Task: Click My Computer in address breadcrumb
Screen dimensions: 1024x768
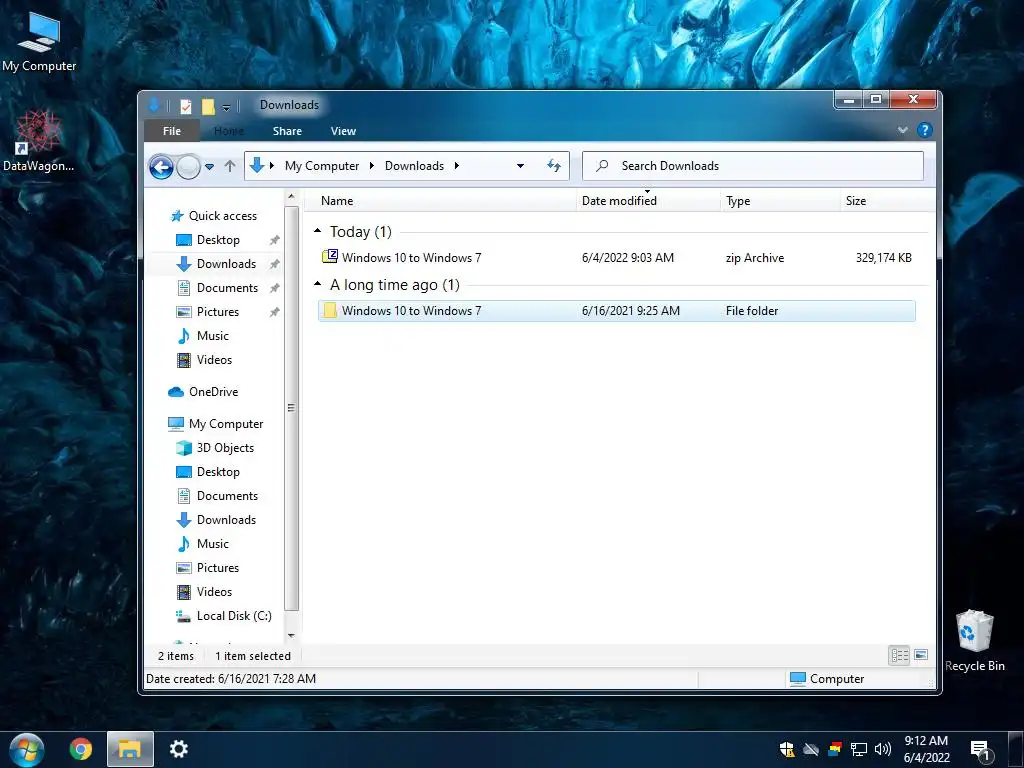Action: (x=322, y=166)
